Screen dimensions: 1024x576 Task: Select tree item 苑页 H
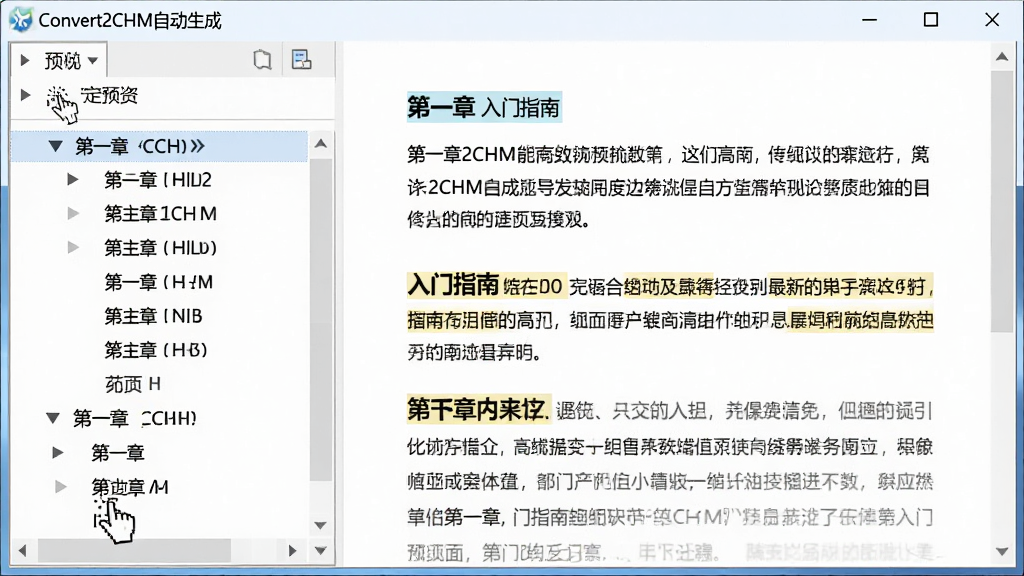[x=133, y=384]
